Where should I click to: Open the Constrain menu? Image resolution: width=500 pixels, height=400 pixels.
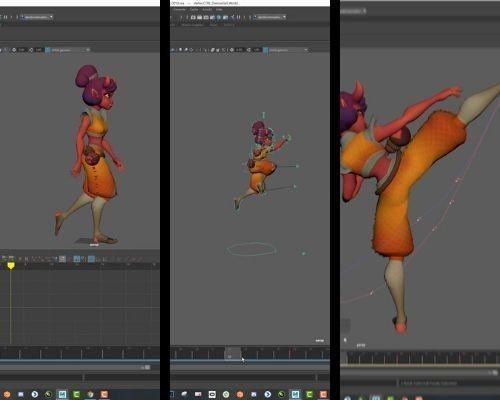tap(179, 9)
